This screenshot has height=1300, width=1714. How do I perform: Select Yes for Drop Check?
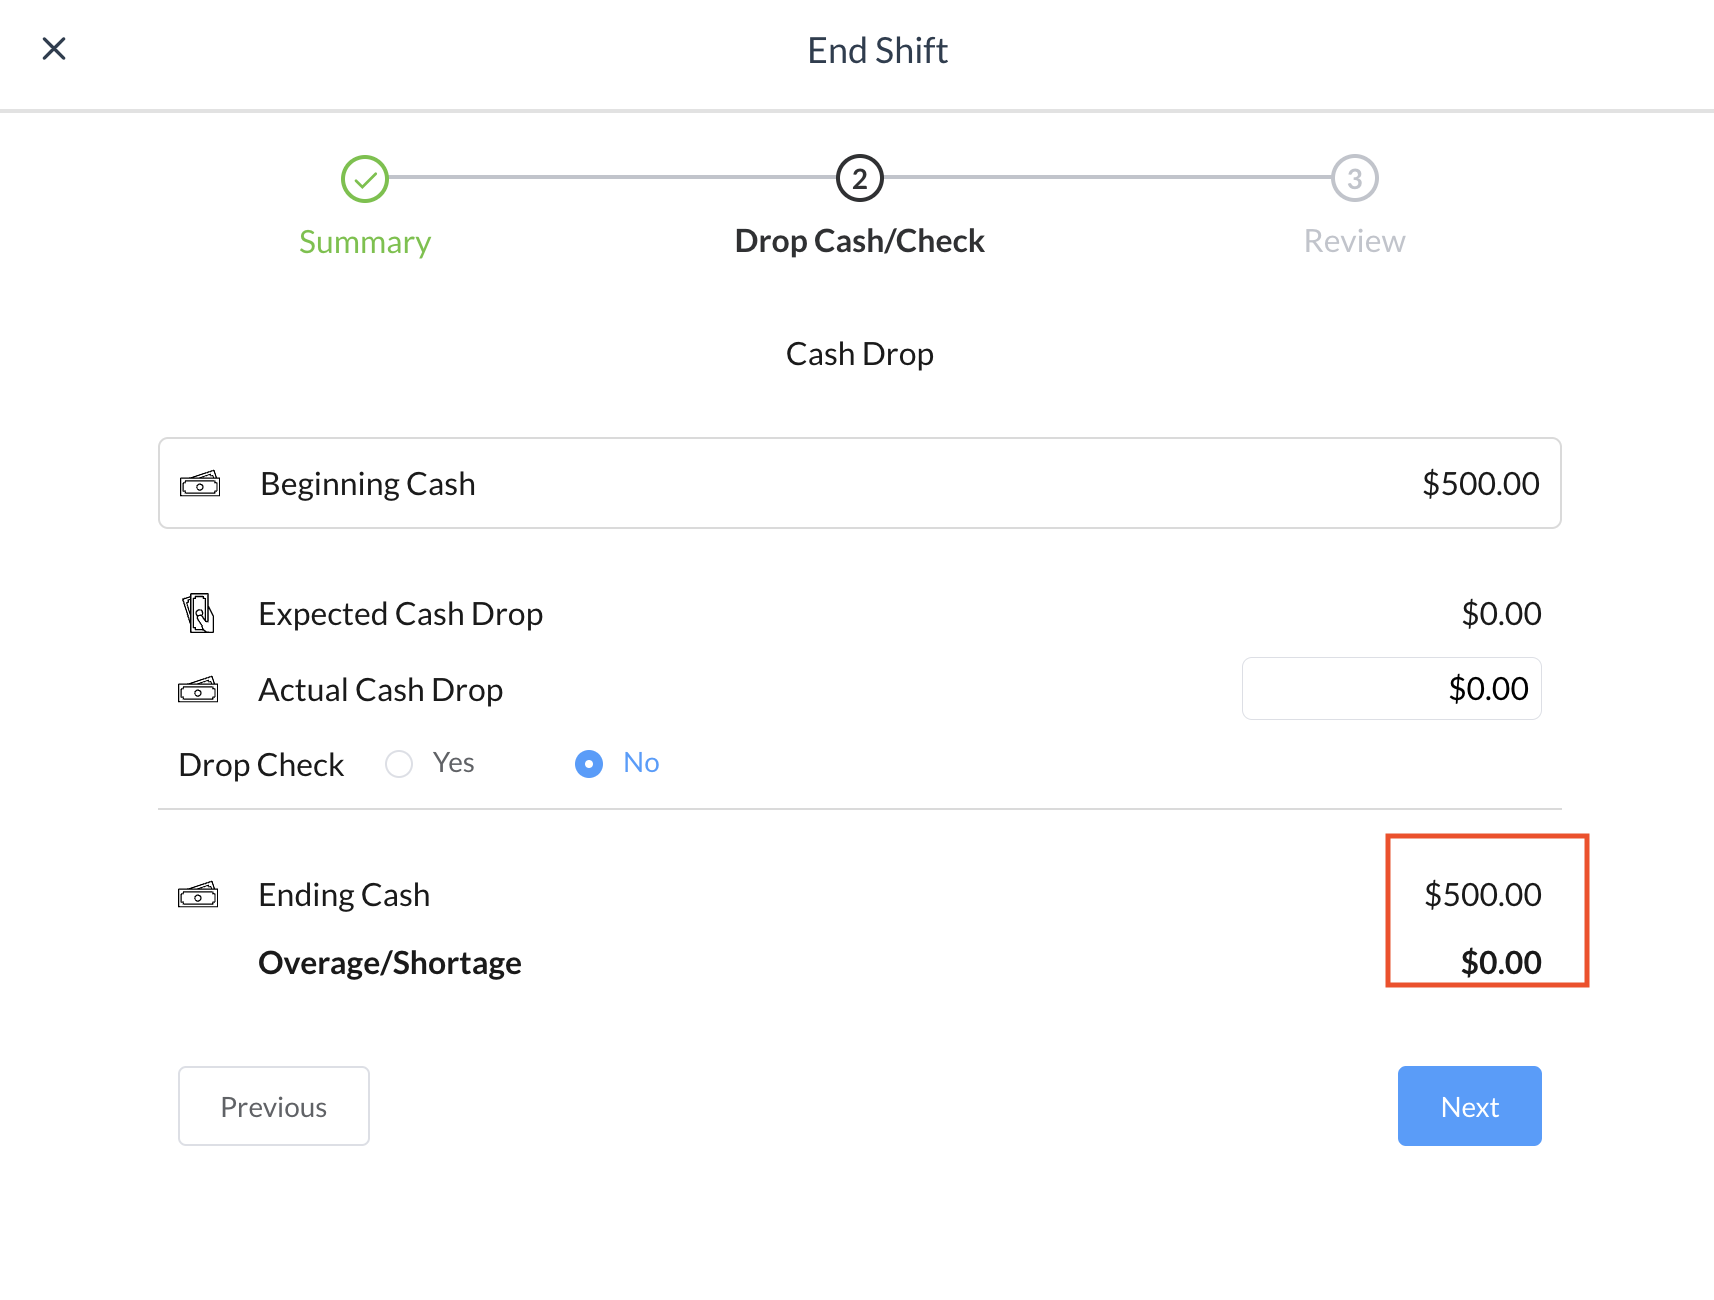coord(399,764)
